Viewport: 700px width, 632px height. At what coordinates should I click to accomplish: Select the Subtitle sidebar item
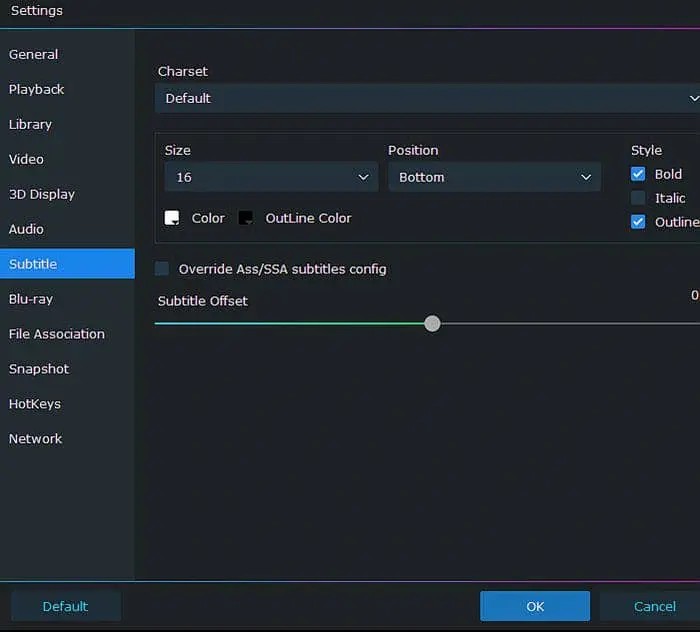(x=67, y=264)
